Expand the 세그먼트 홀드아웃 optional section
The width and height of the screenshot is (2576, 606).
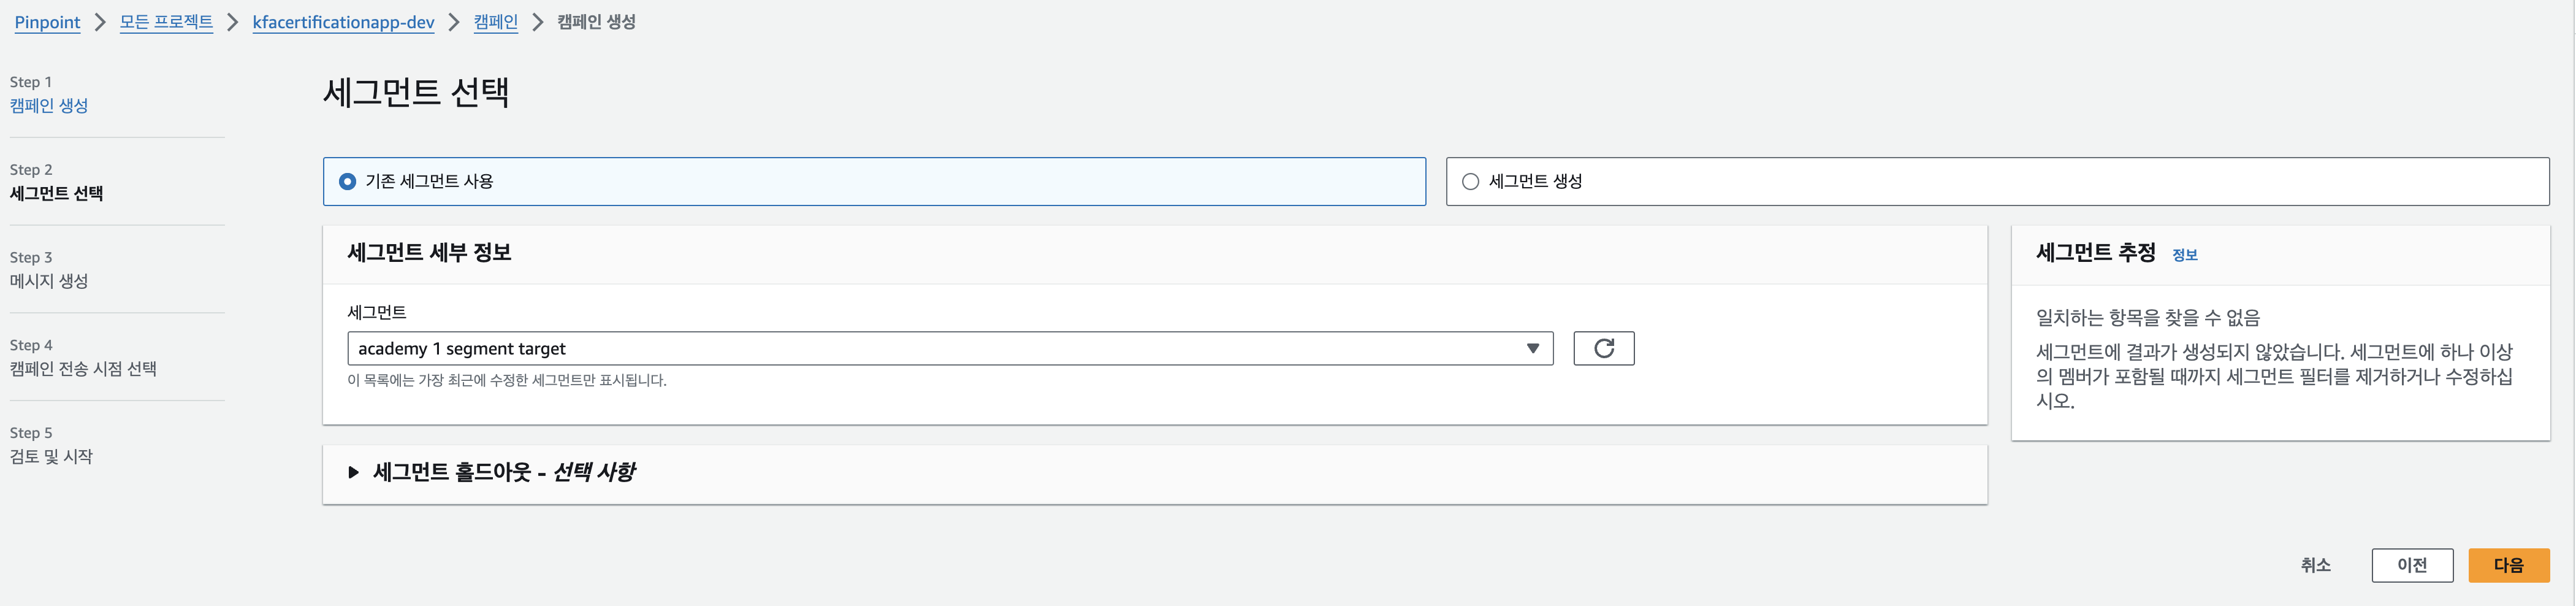click(1154, 473)
